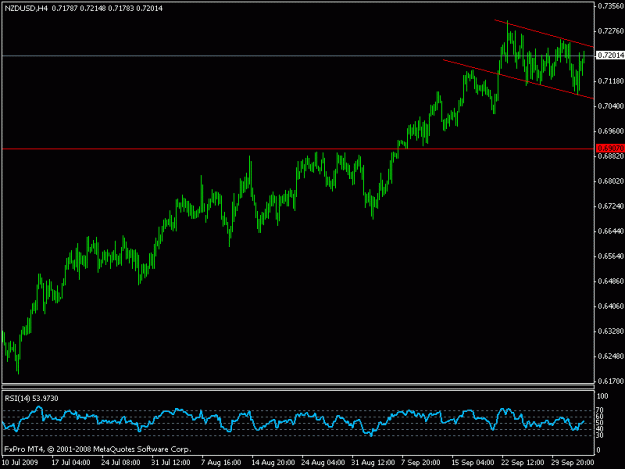Click the 7 Sep 20:00 time label
The image size is (625, 469).
421,462
